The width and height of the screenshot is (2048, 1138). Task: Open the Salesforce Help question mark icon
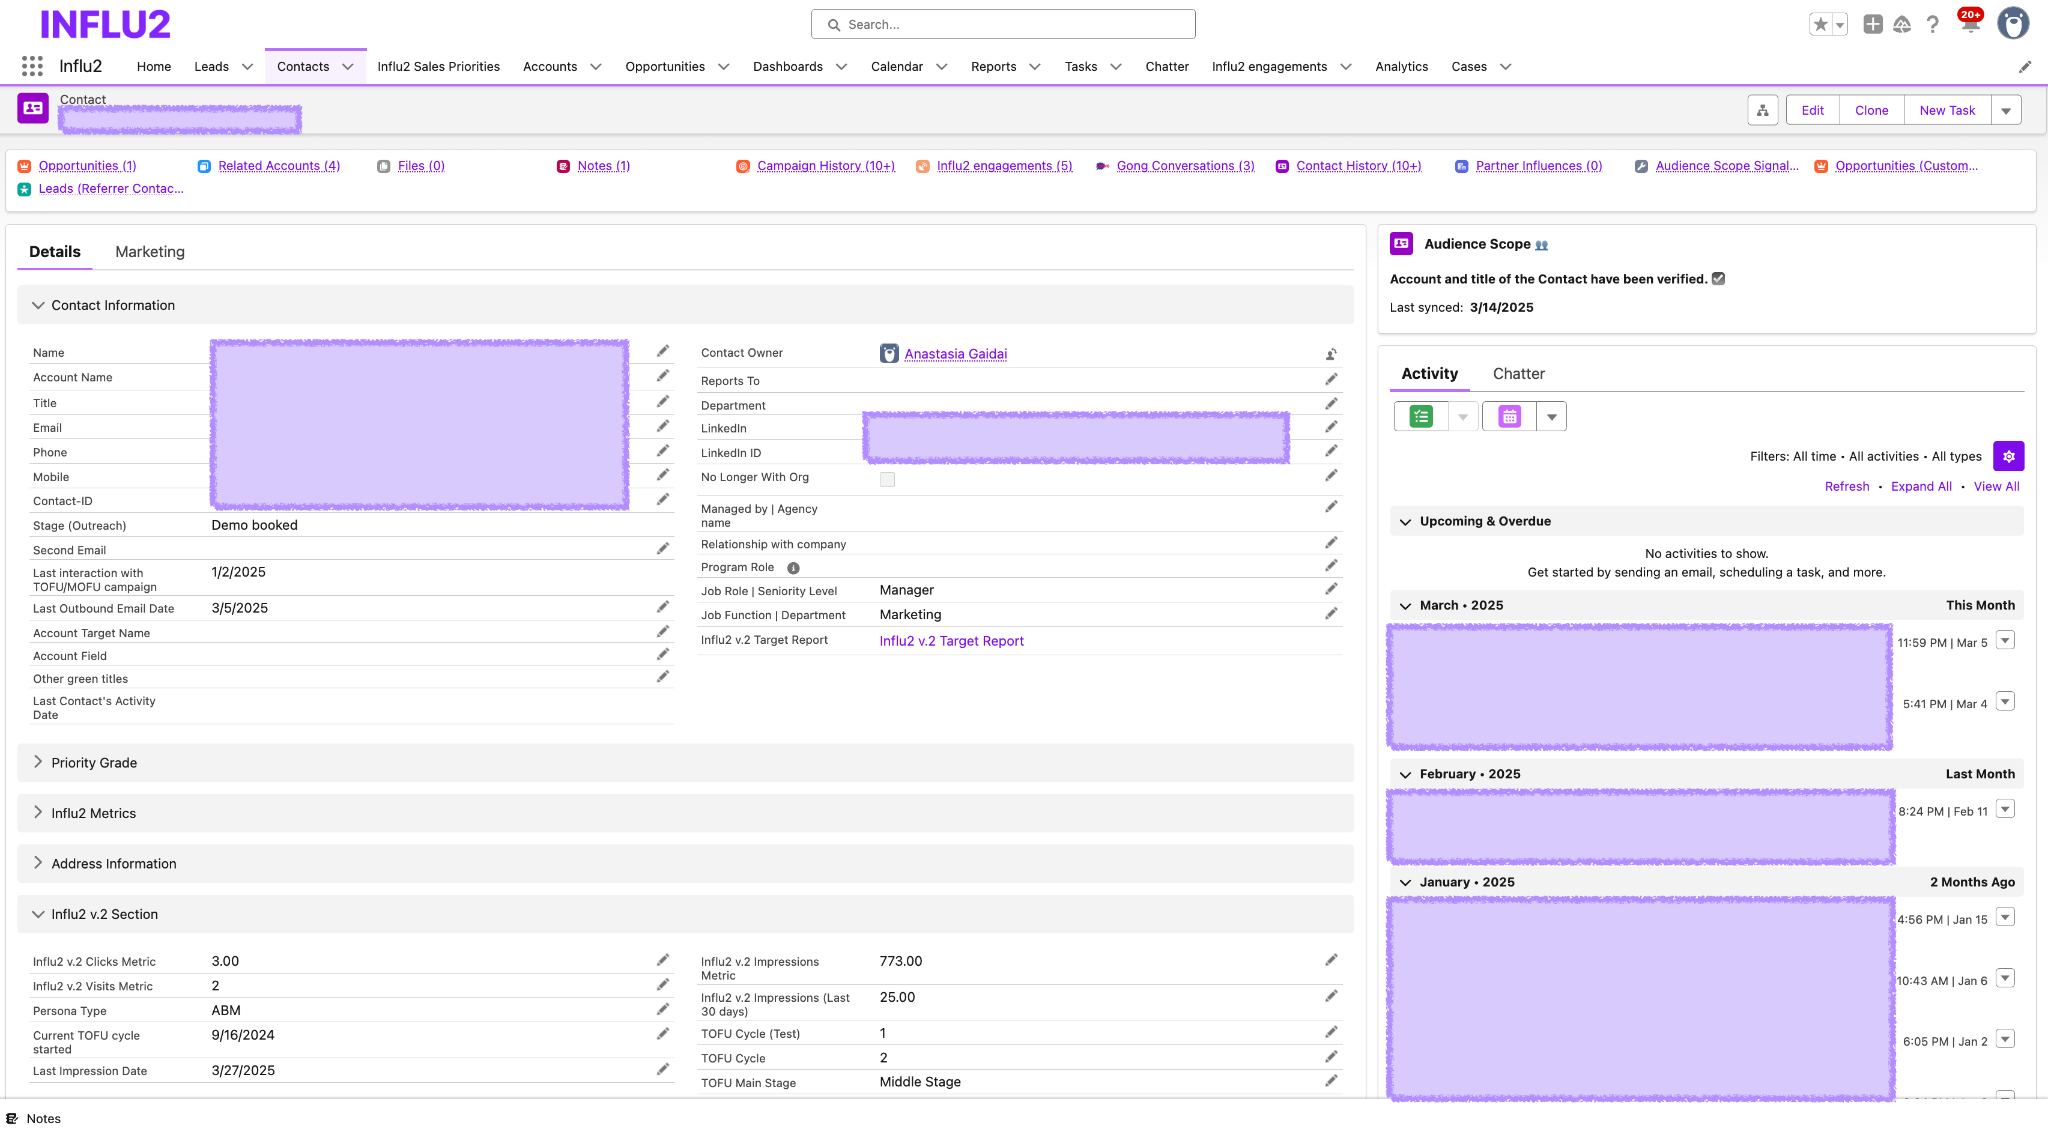(x=1933, y=24)
